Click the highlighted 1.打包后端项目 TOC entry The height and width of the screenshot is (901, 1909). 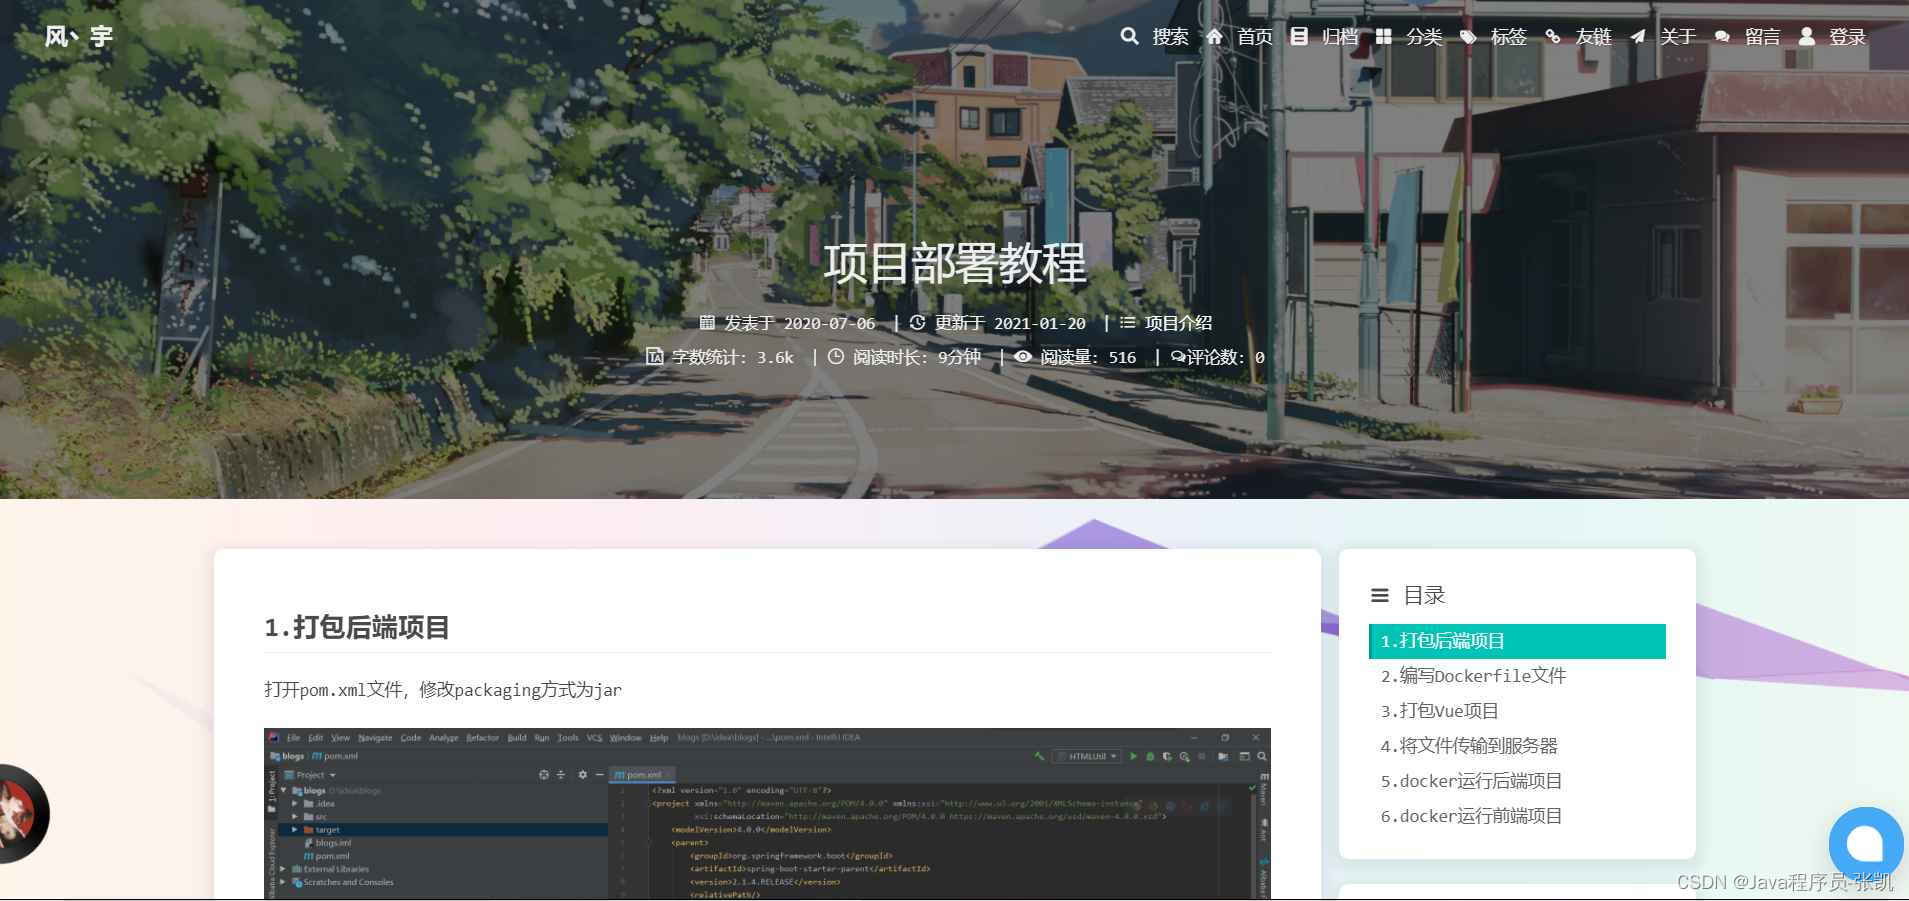pyautogui.click(x=1444, y=641)
